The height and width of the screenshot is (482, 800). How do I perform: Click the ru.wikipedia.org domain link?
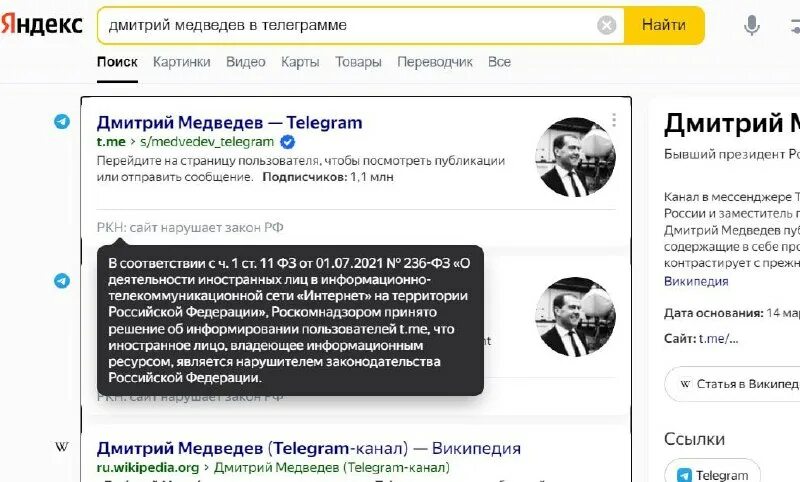pos(148,467)
